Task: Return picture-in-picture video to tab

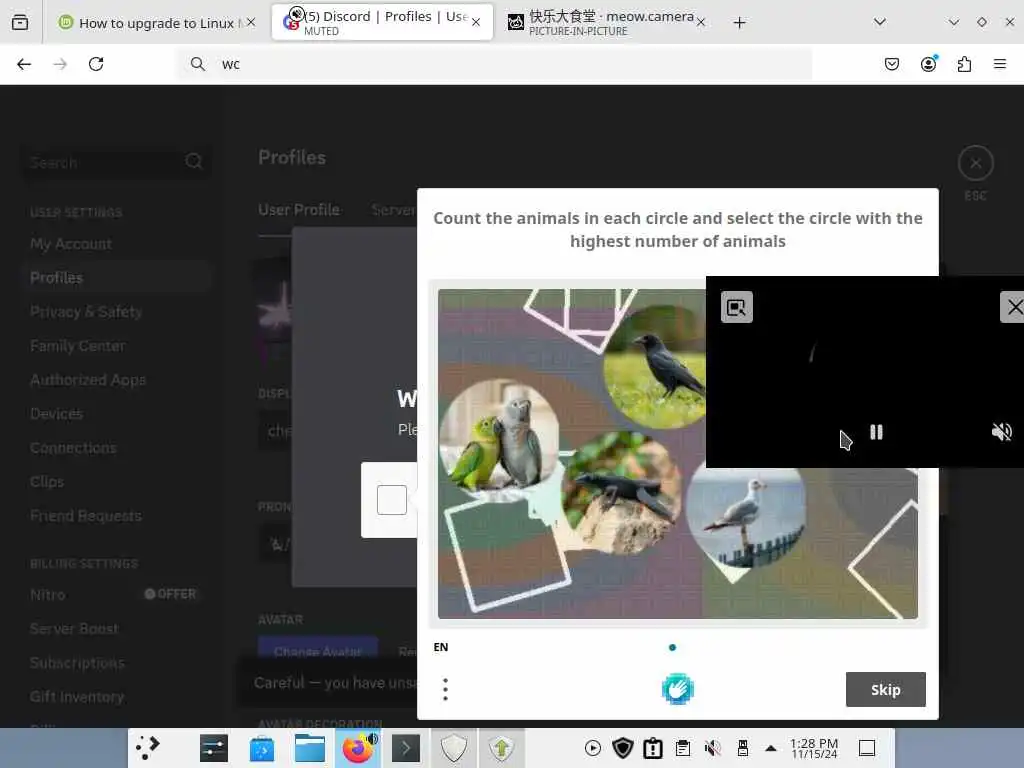Action: point(737,307)
